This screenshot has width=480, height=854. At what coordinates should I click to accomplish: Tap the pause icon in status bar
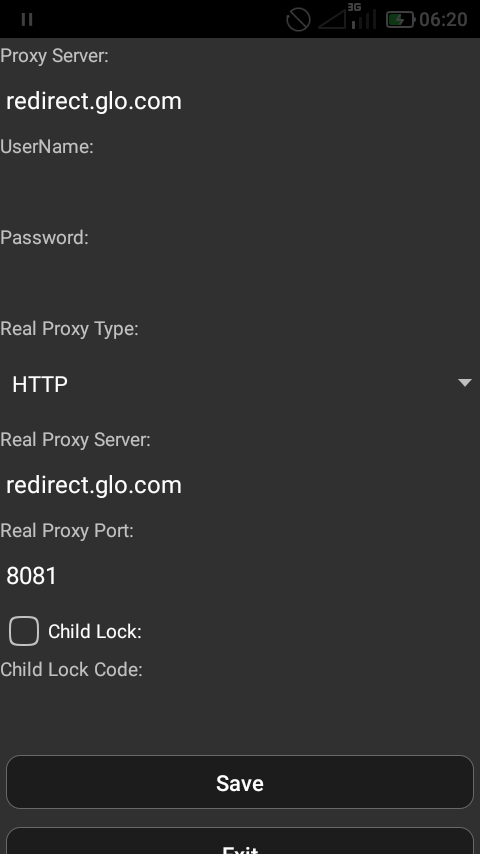[27, 20]
